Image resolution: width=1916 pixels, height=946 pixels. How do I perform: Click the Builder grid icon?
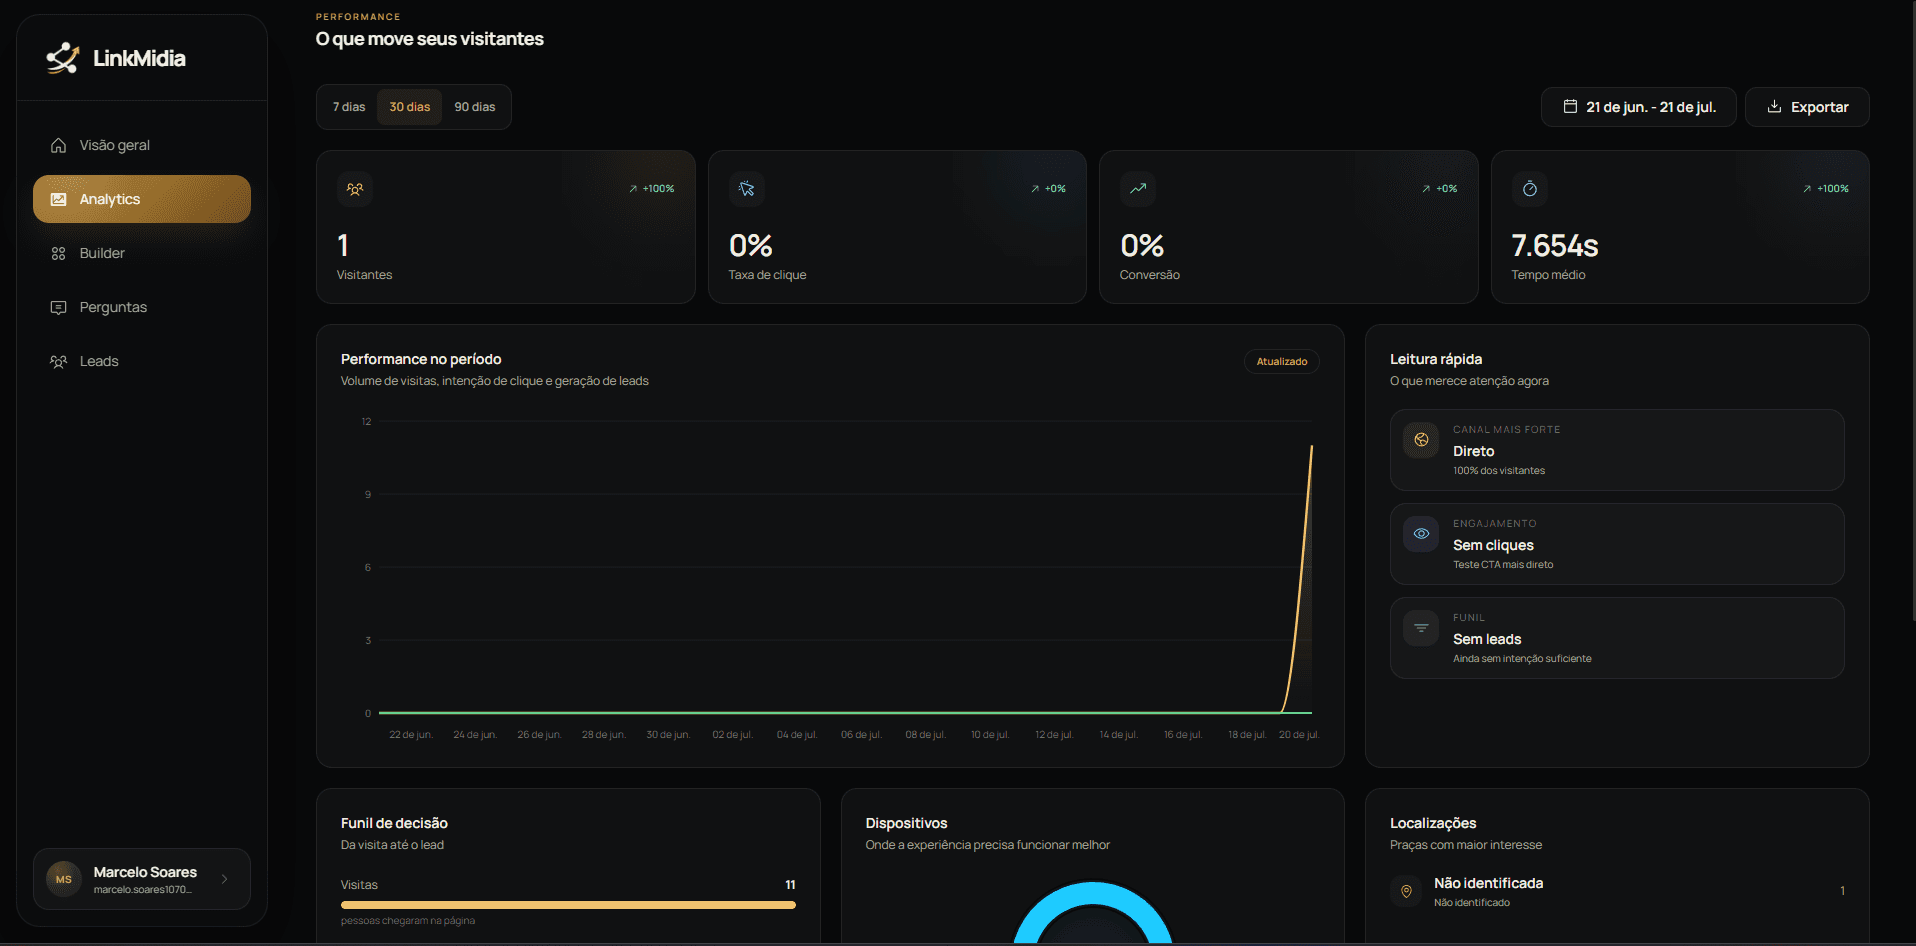59,253
